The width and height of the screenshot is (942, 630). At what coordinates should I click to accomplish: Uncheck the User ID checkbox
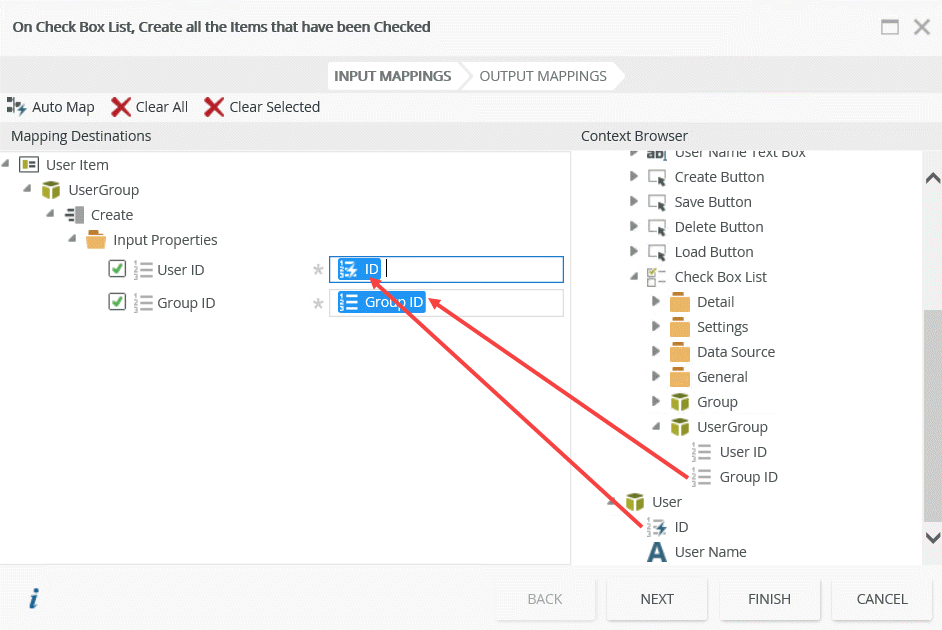click(117, 268)
